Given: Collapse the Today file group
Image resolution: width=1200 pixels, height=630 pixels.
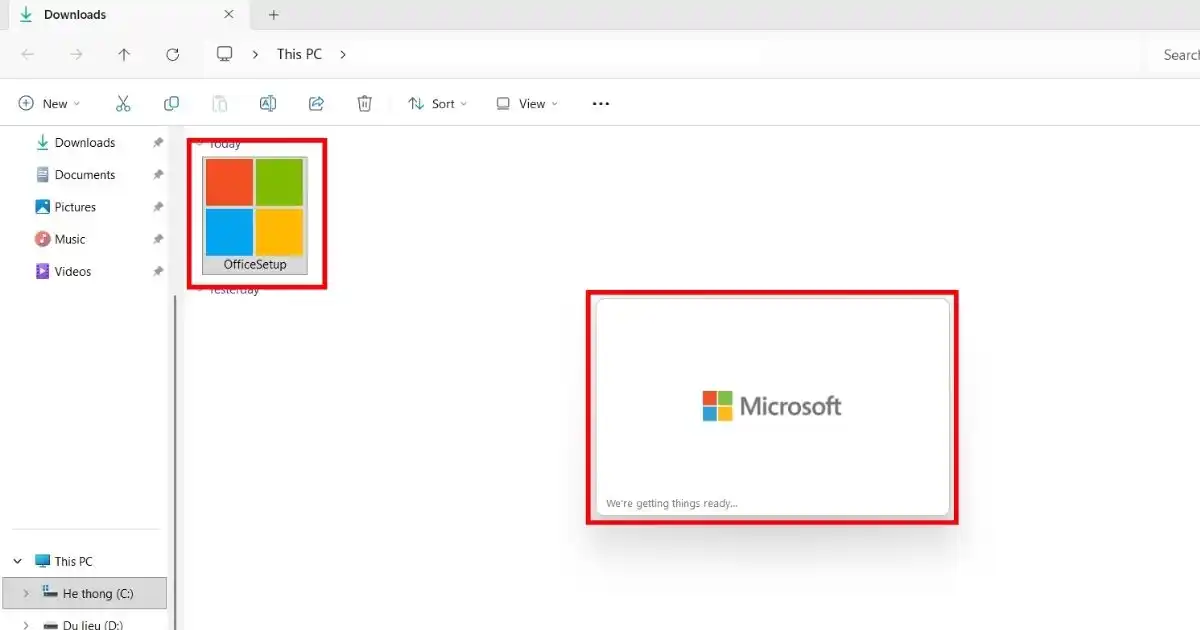Looking at the screenshot, I should click(x=200, y=144).
